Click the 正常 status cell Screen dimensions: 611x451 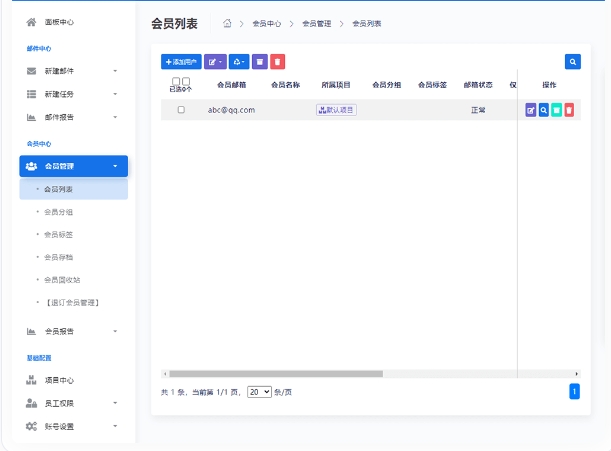pos(478,110)
